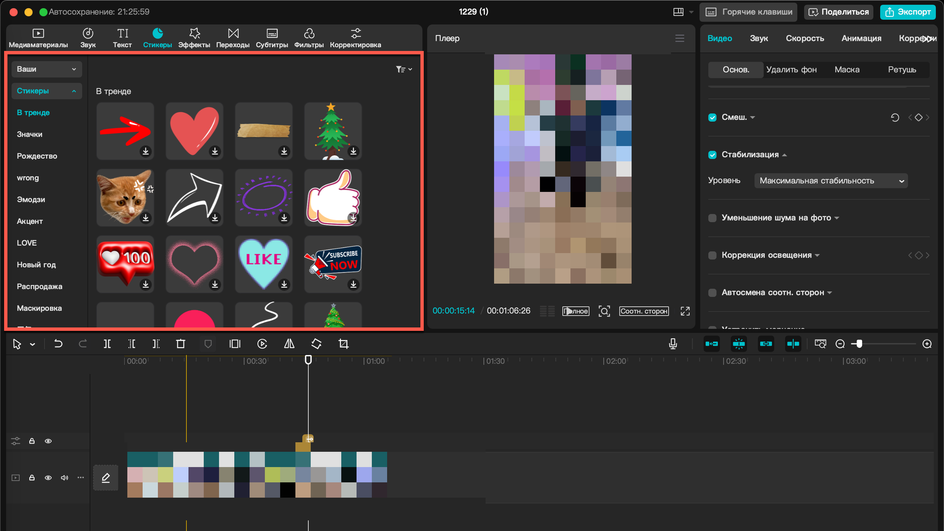This screenshot has width=944, height=531.
Task: Toggle main track magnet snapping
Action: click(x=712, y=344)
